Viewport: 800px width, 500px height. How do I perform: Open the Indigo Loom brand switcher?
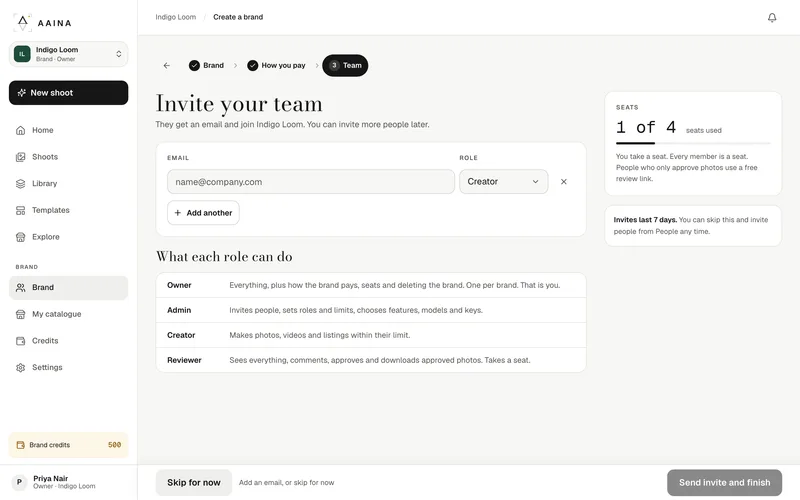coord(68,54)
